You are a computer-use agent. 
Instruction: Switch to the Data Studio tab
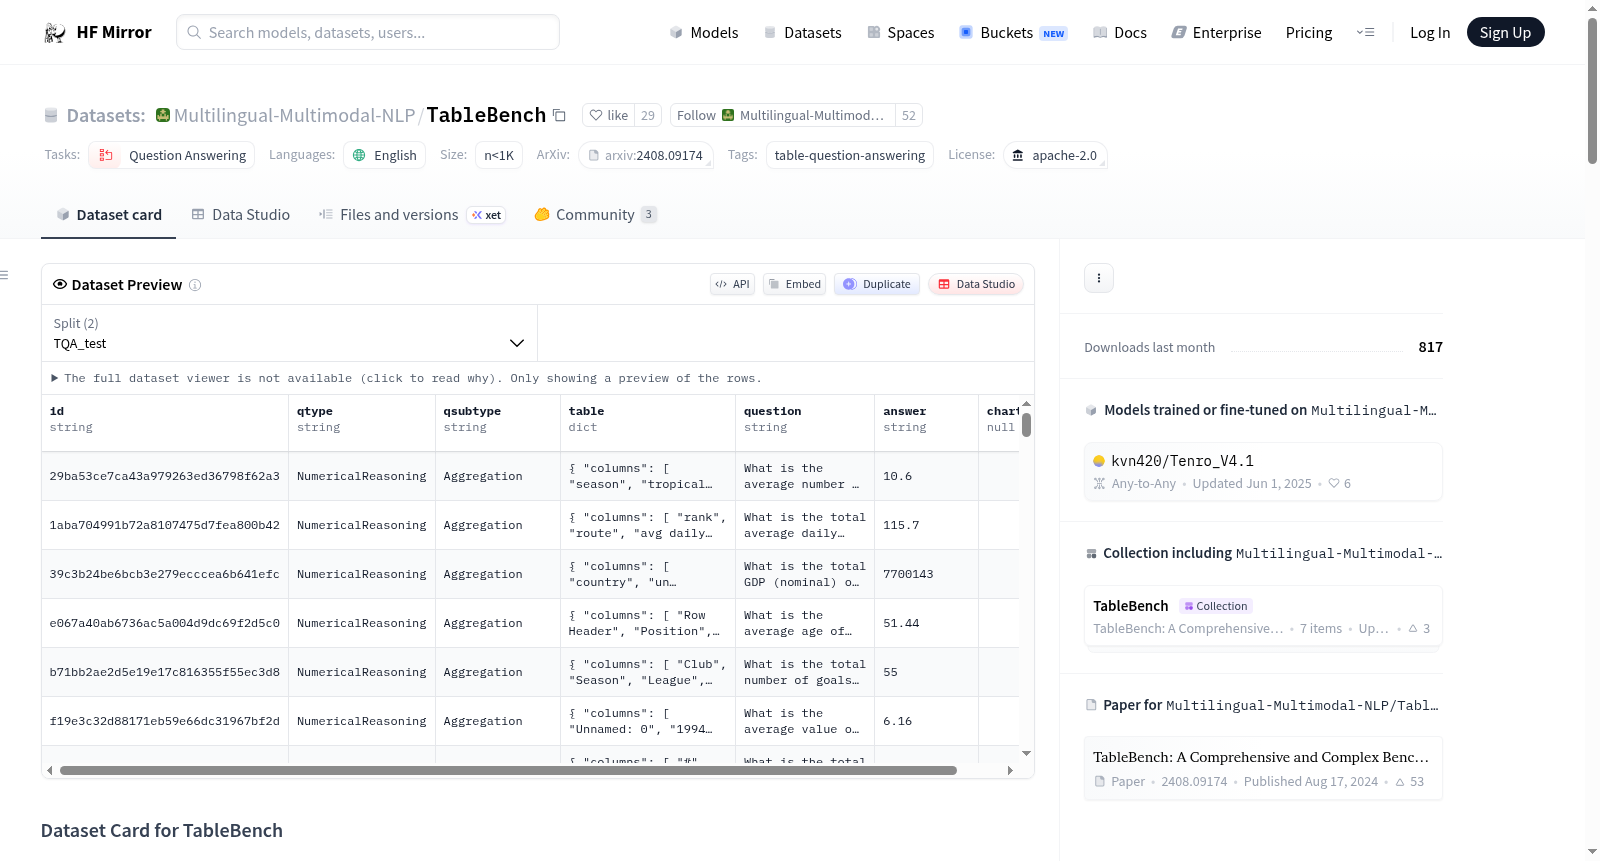(241, 215)
